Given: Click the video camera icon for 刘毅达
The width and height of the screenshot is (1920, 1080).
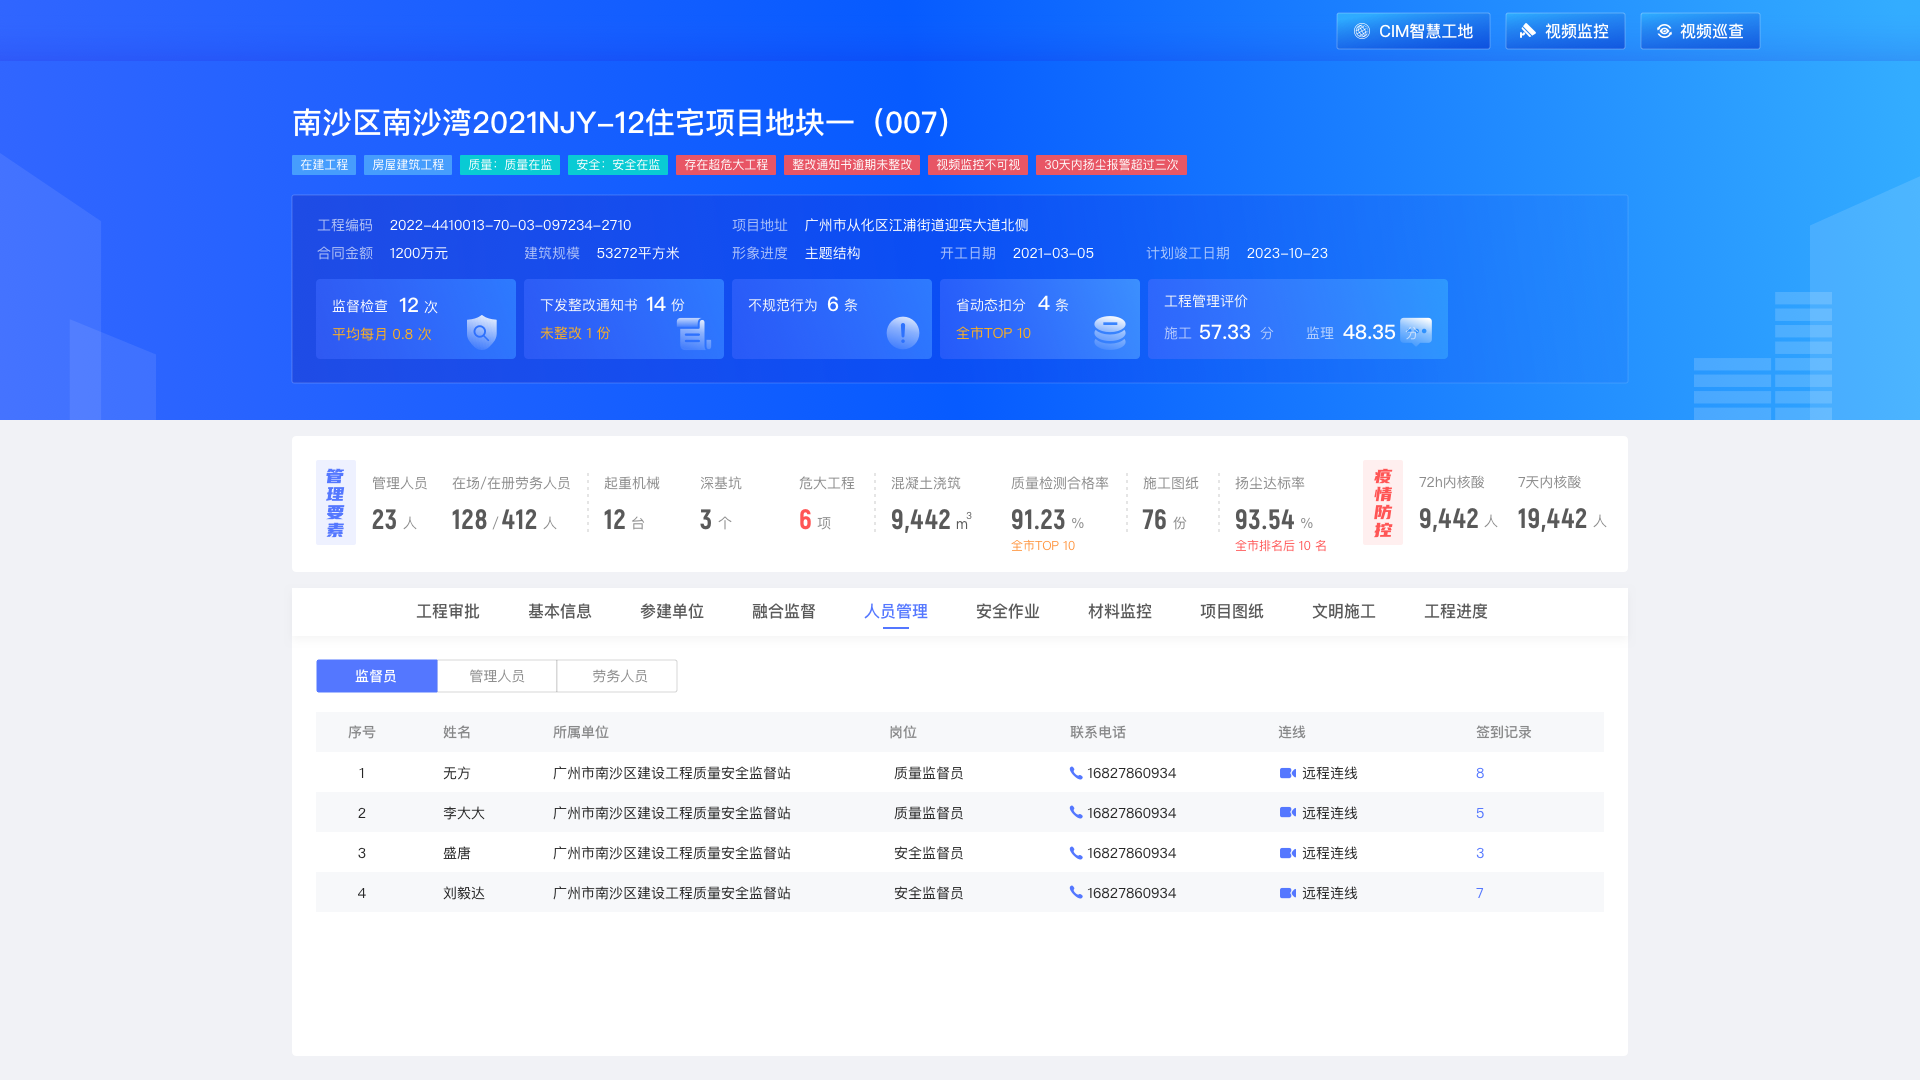Looking at the screenshot, I should point(1288,893).
